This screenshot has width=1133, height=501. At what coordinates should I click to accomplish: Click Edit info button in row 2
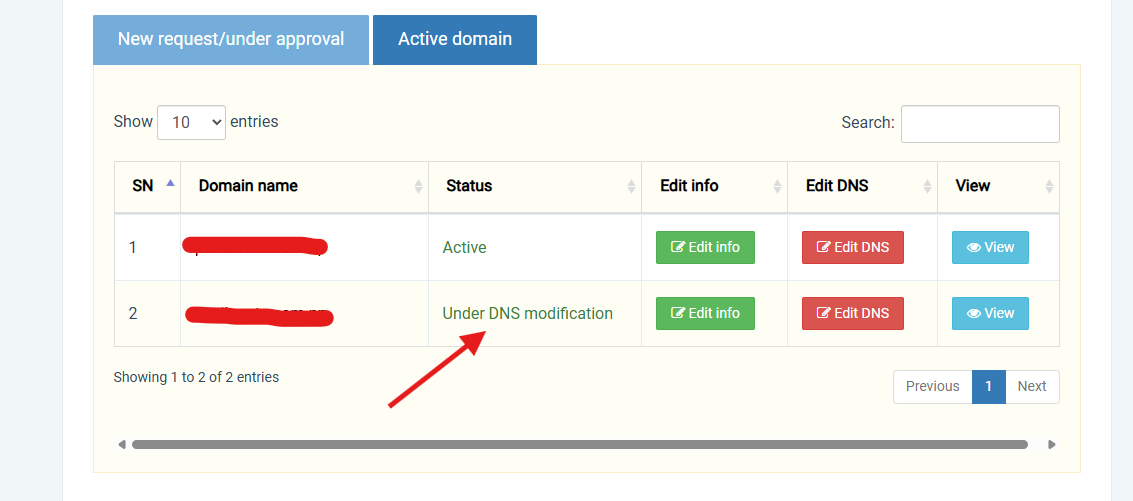point(705,313)
